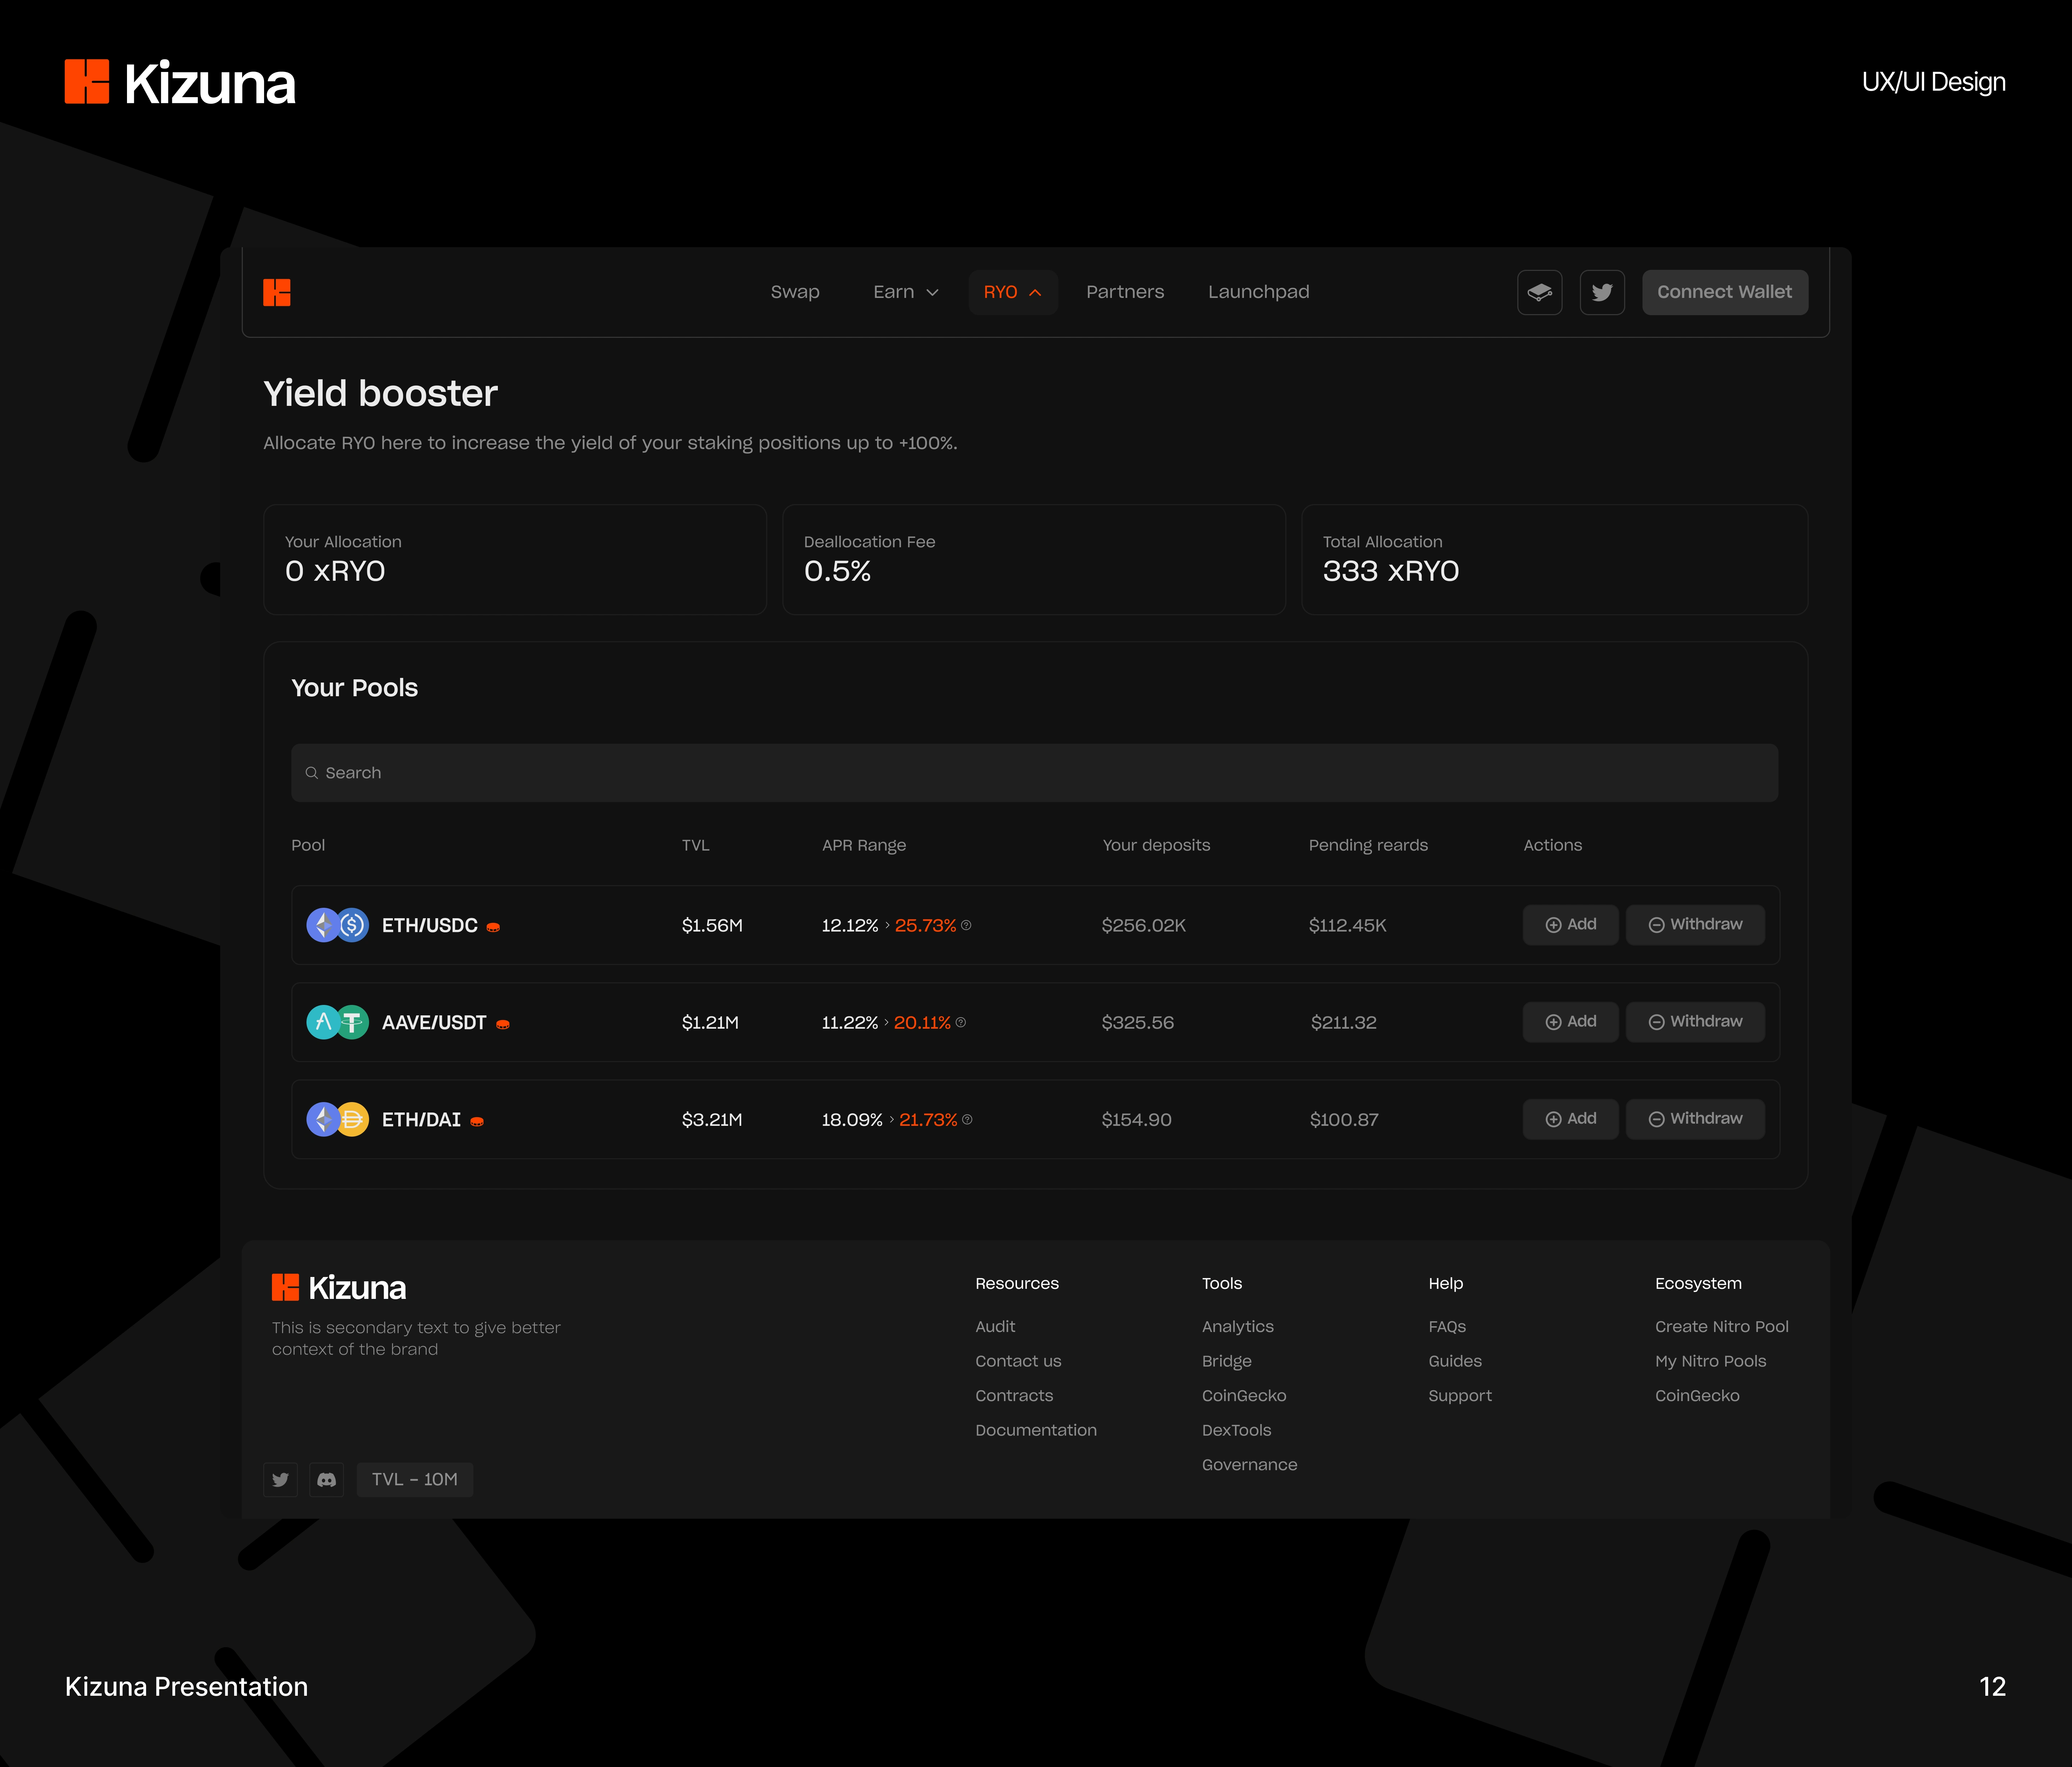
Task: Add to the ETH/DAI pool
Action: tap(1571, 1119)
